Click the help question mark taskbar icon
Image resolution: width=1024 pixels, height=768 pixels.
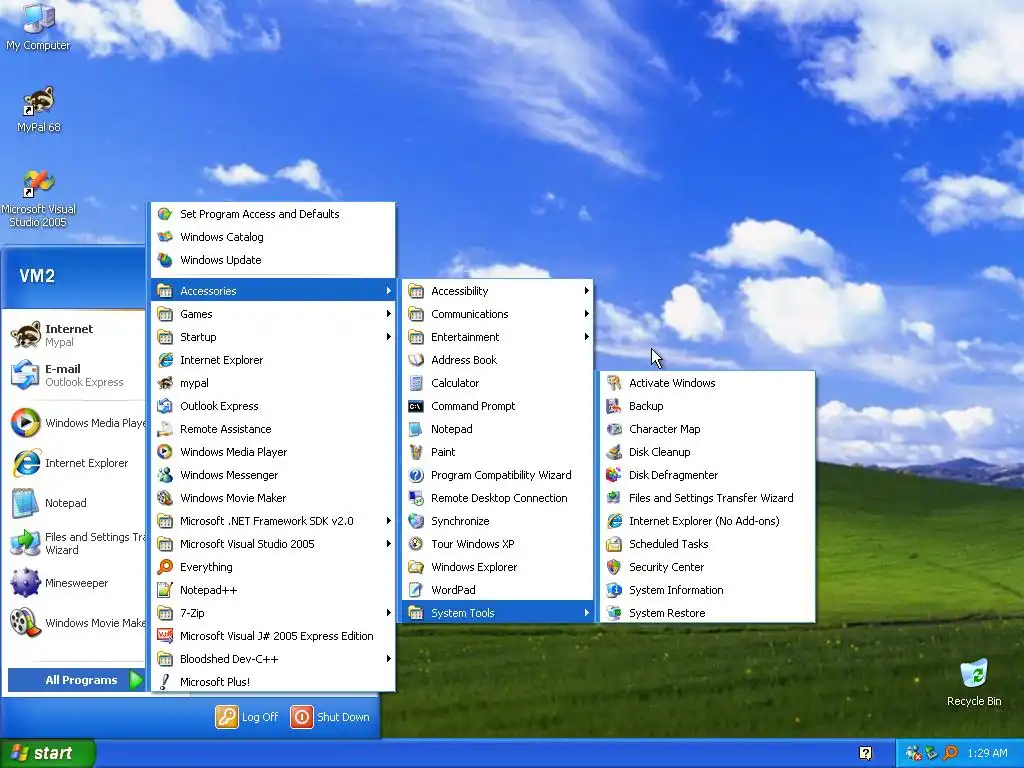866,754
